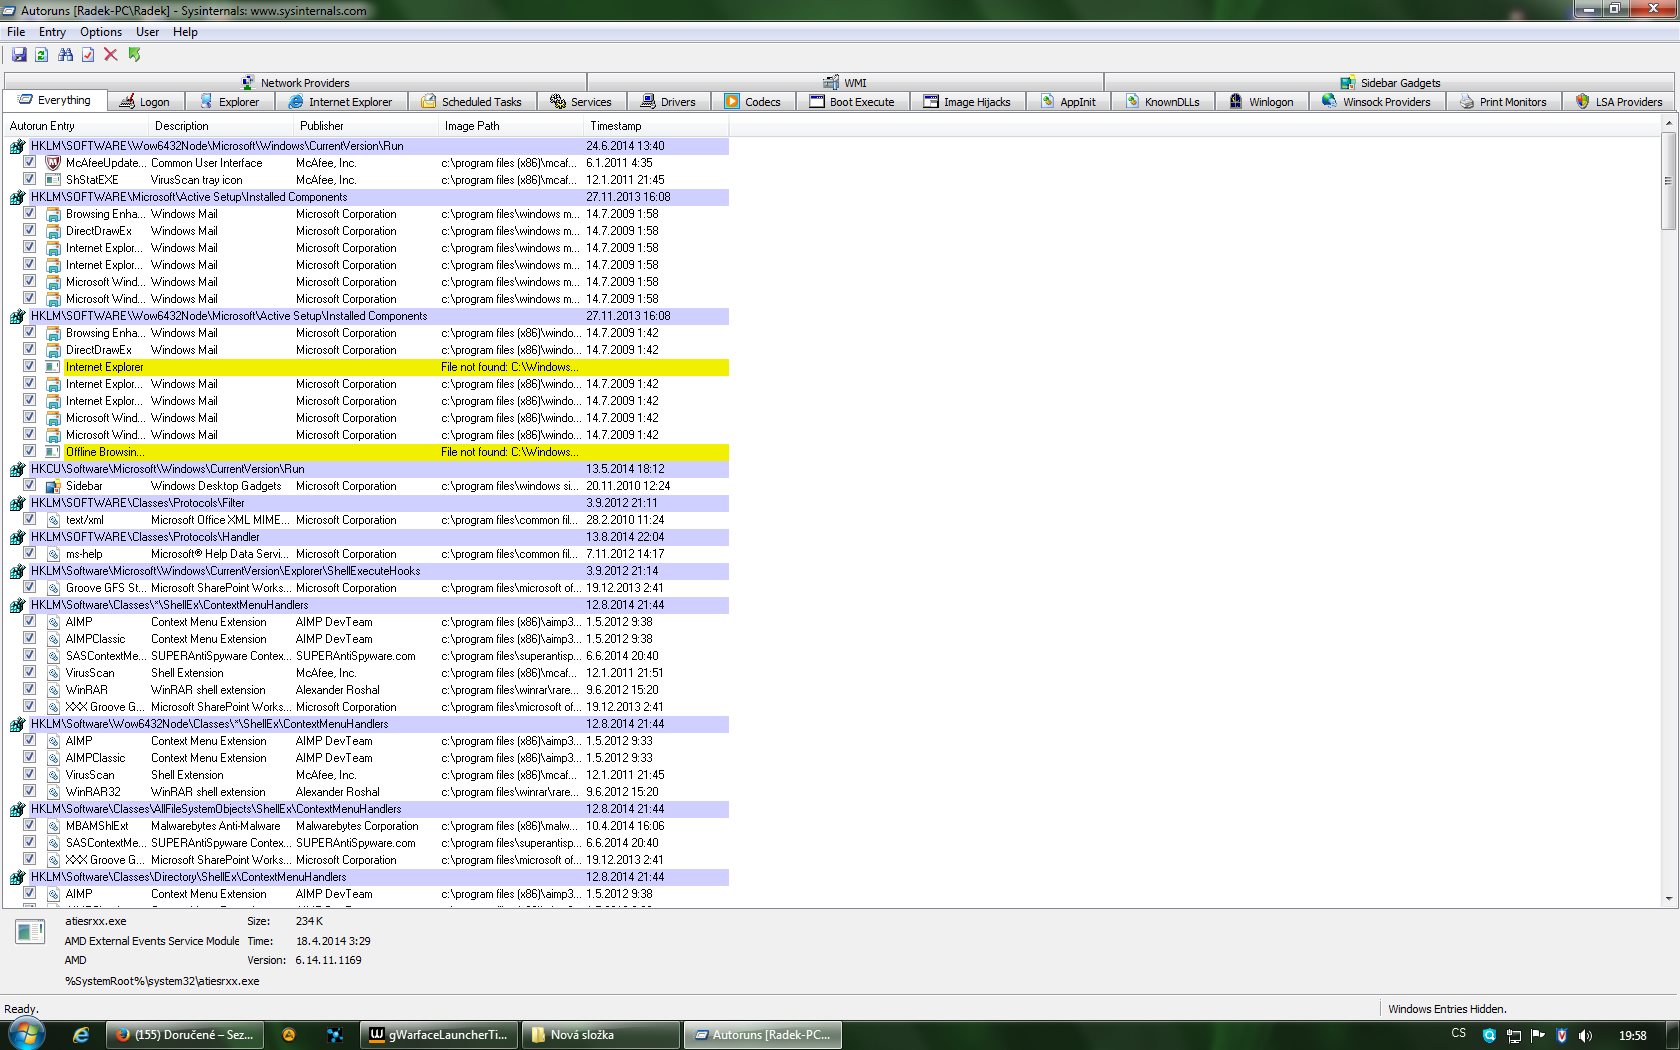Image resolution: width=1680 pixels, height=1050 pixels.
Task: Switch to the Logon tab
Action: (x=145, y=102)
